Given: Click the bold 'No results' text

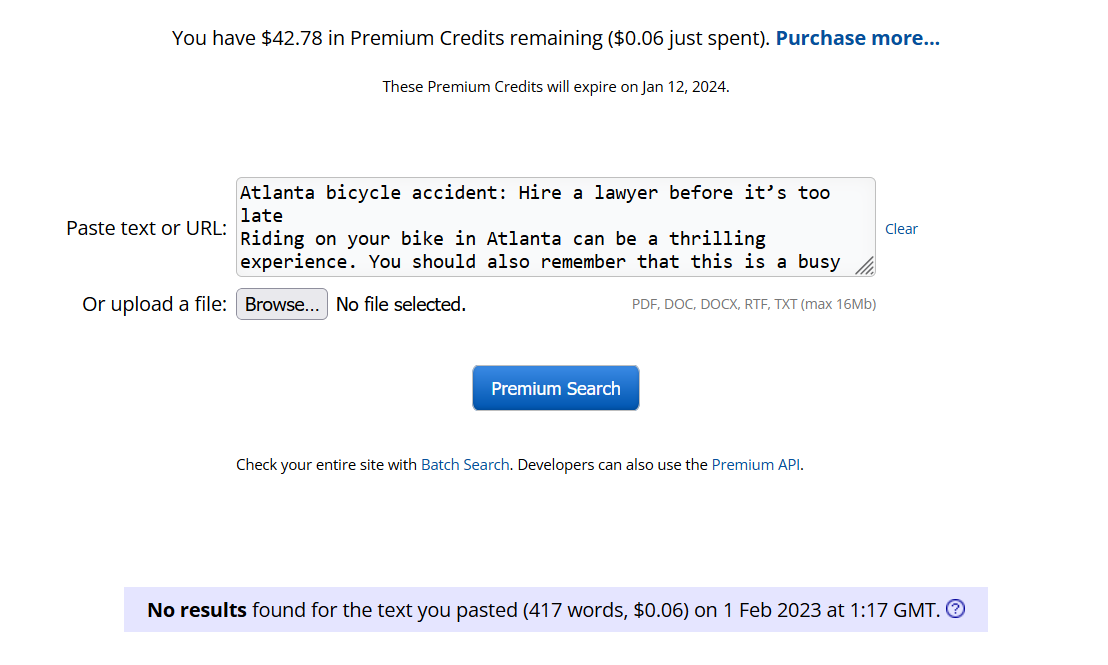Looking at the screenshot, I should [197, 609].
